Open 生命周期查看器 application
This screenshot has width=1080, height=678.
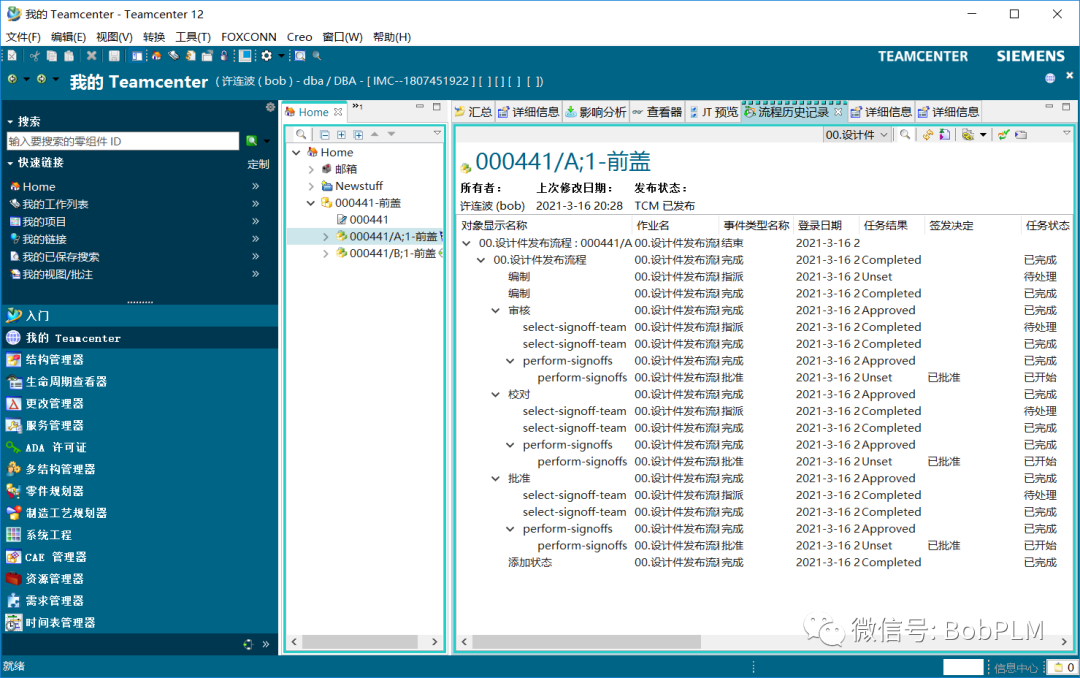(140, 382)
